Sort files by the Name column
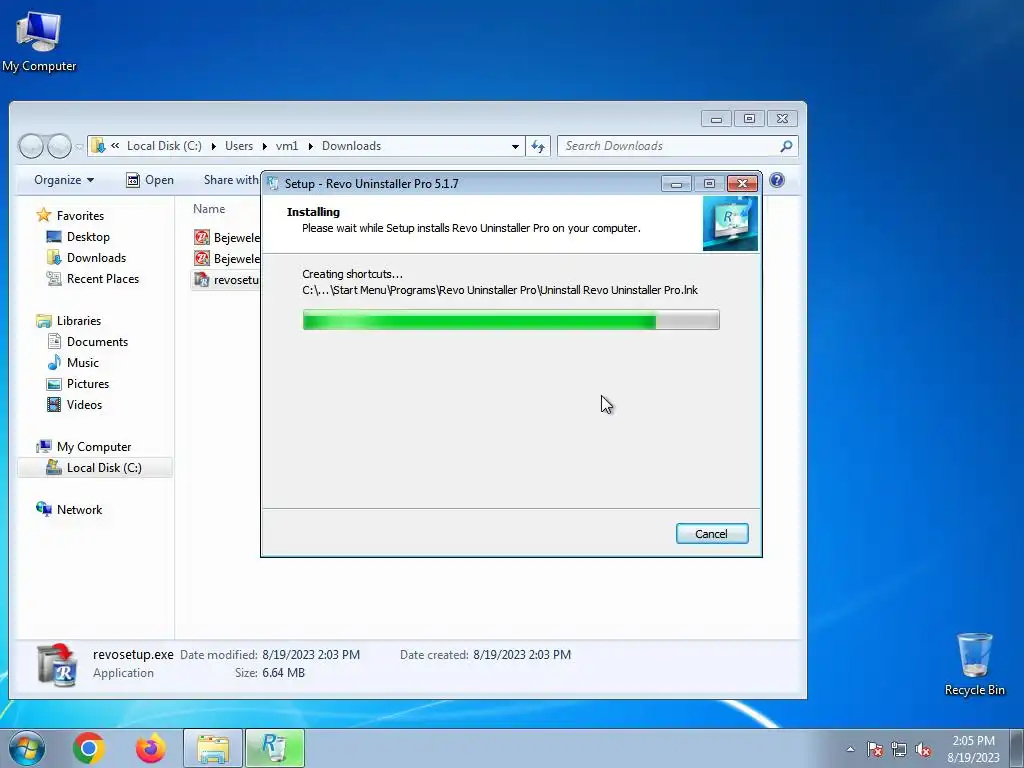Viewport: 1024px width, 768px height. tap(209, 209)
